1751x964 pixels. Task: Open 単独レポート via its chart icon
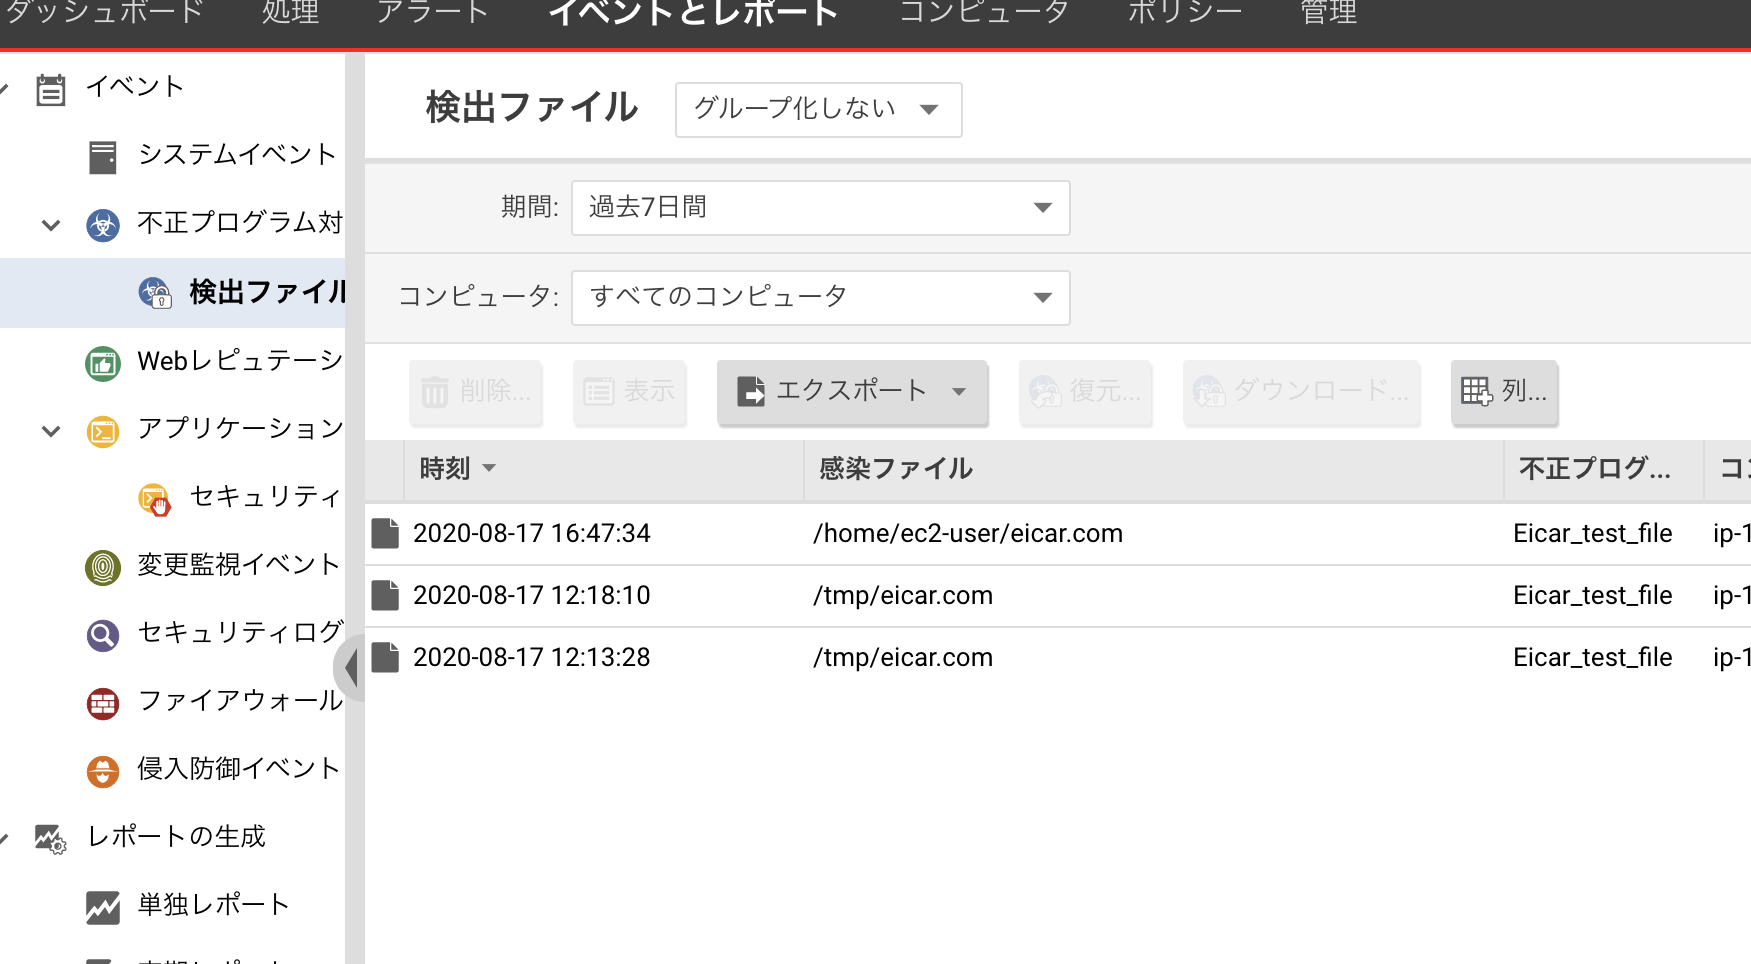tap(103, 905)
